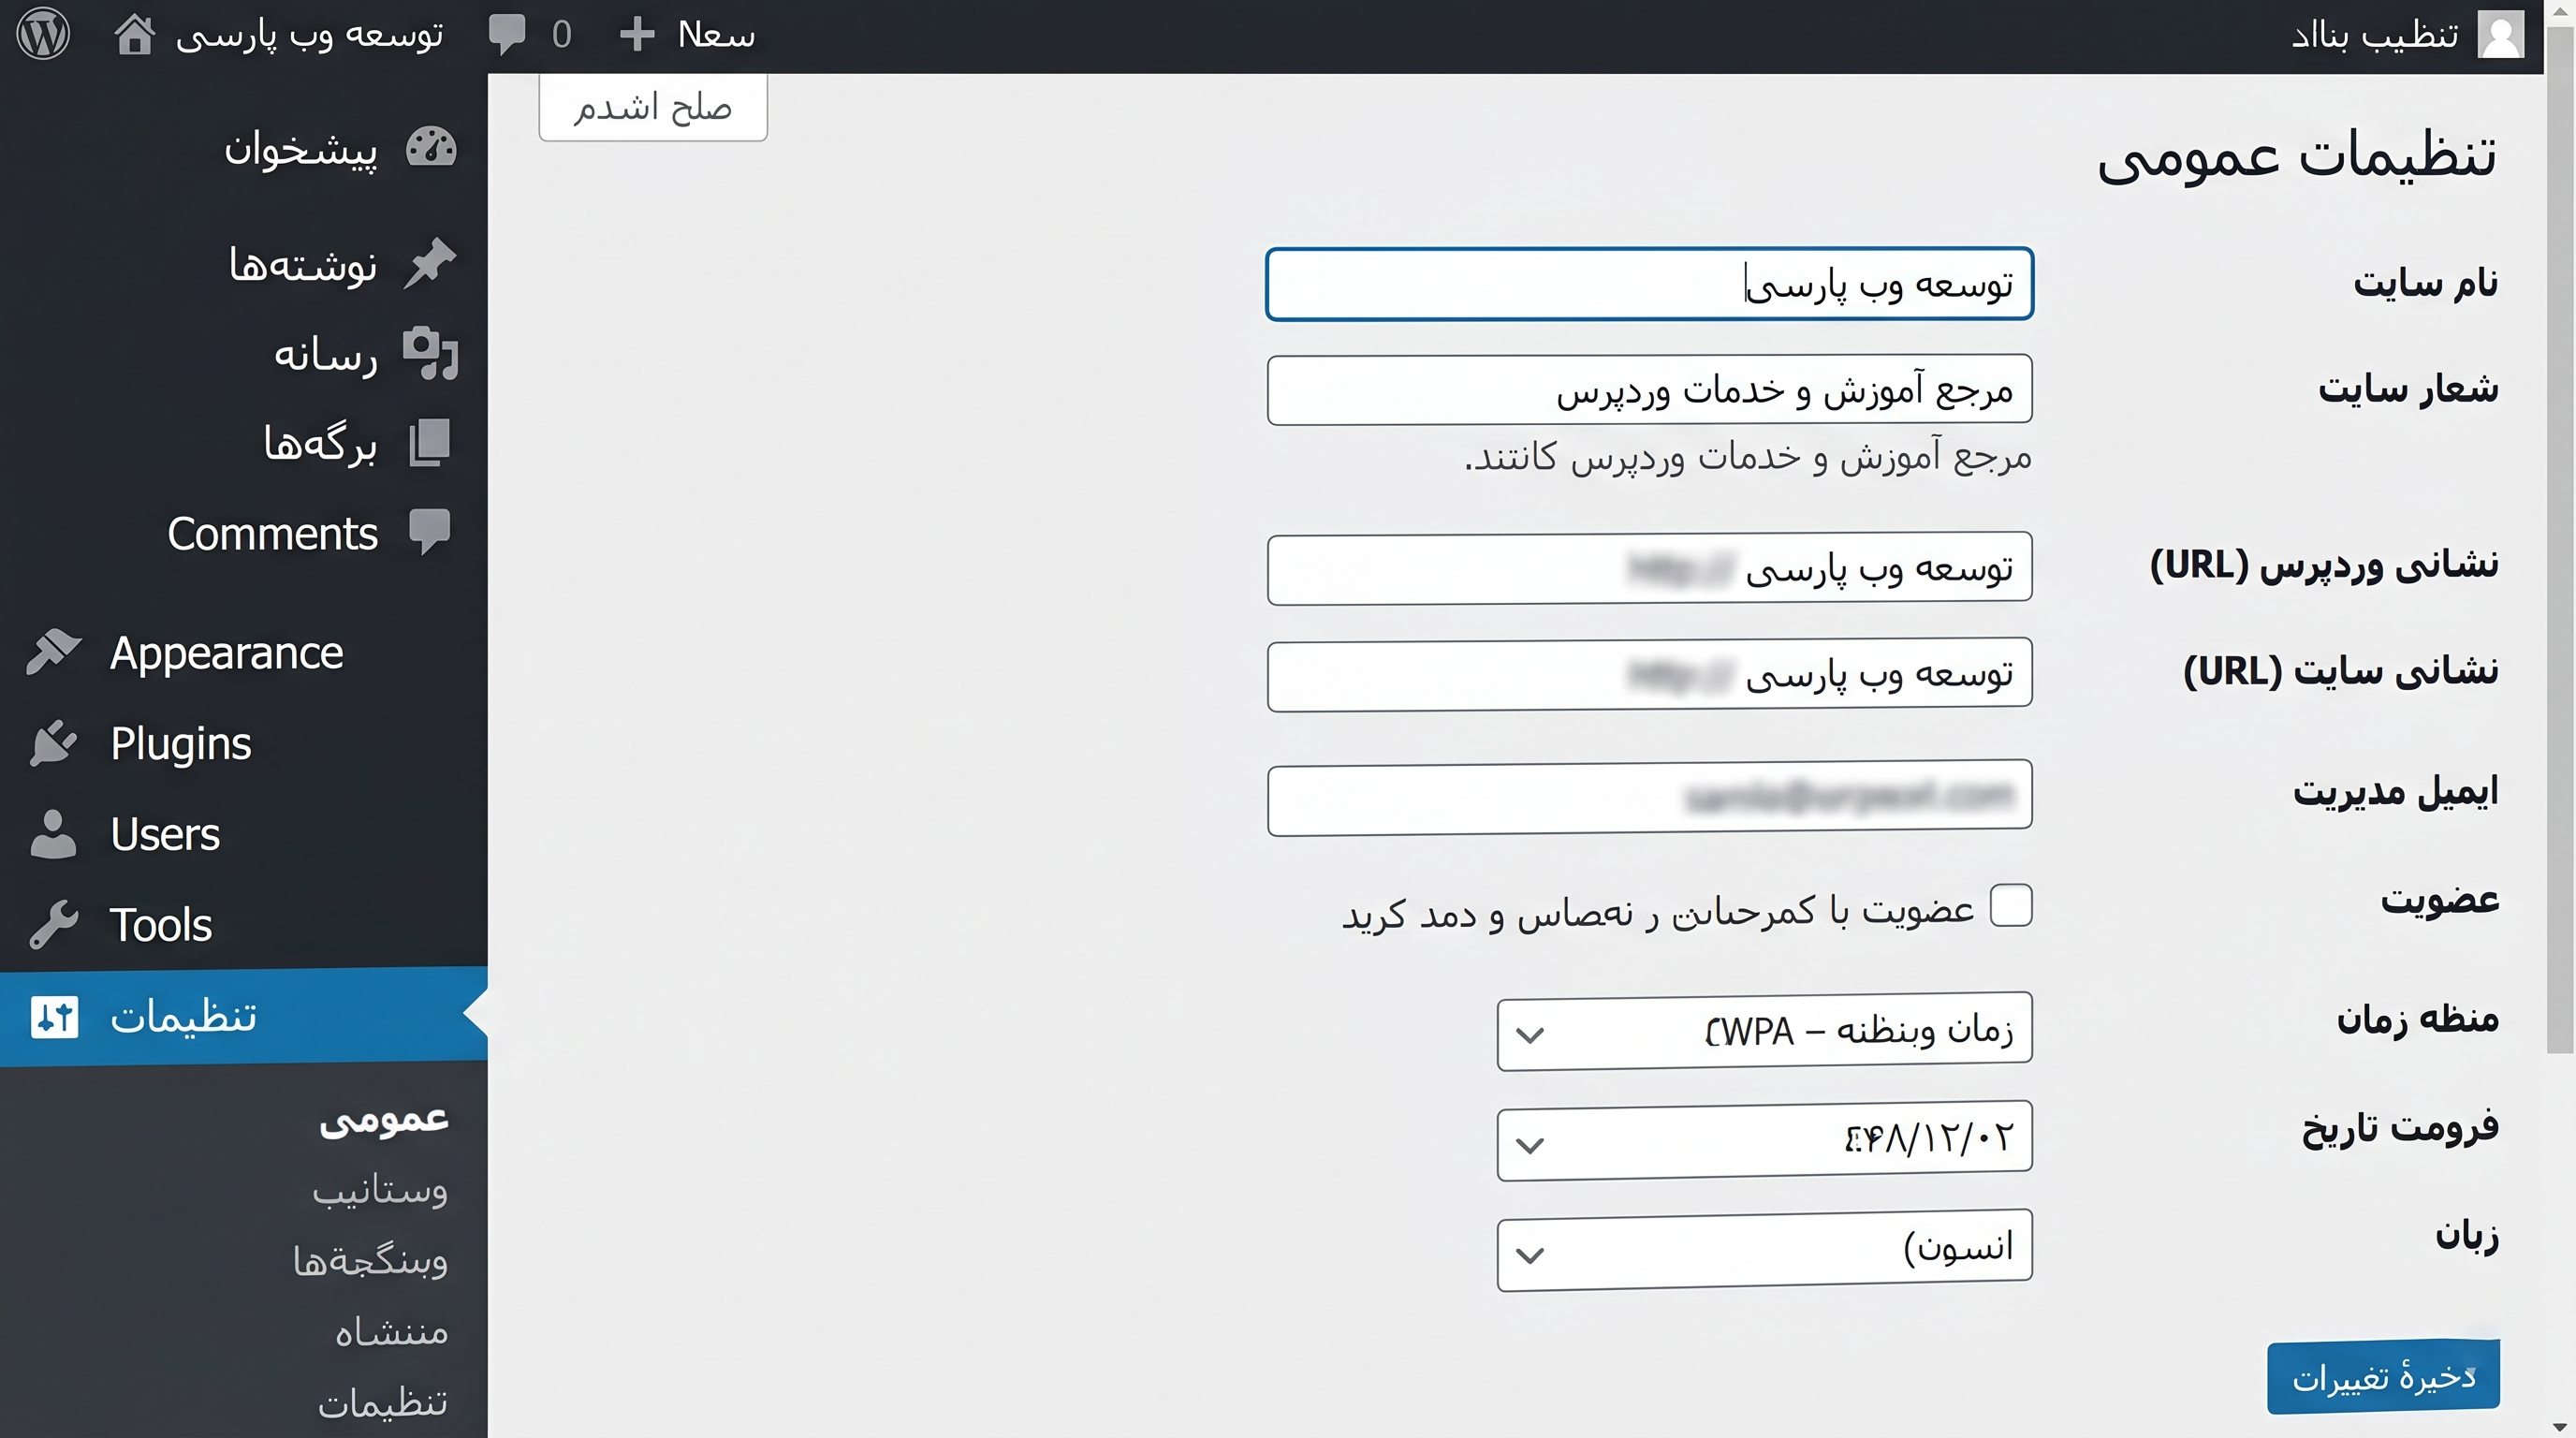
Task: Open the user avatar in admin bar
Action: point(2501,35)
